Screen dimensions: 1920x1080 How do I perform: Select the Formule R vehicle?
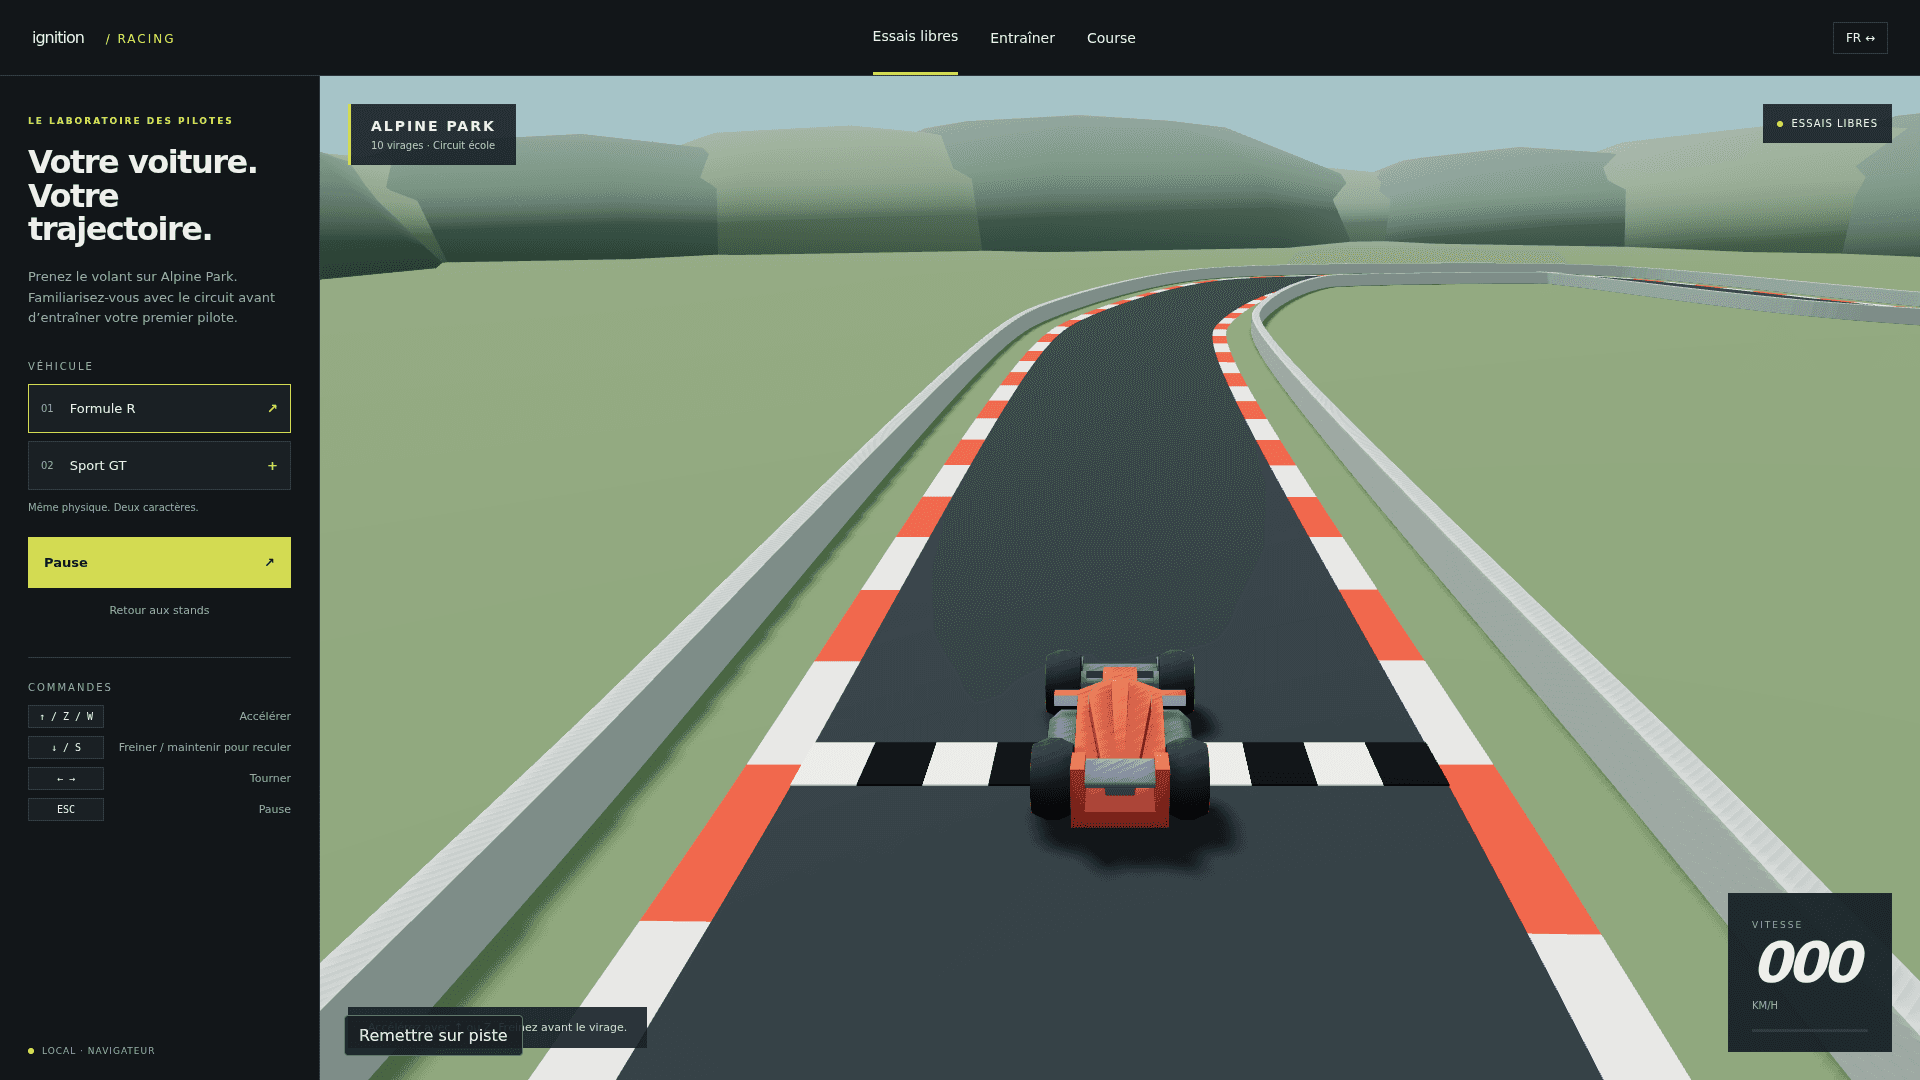point(159,408)
